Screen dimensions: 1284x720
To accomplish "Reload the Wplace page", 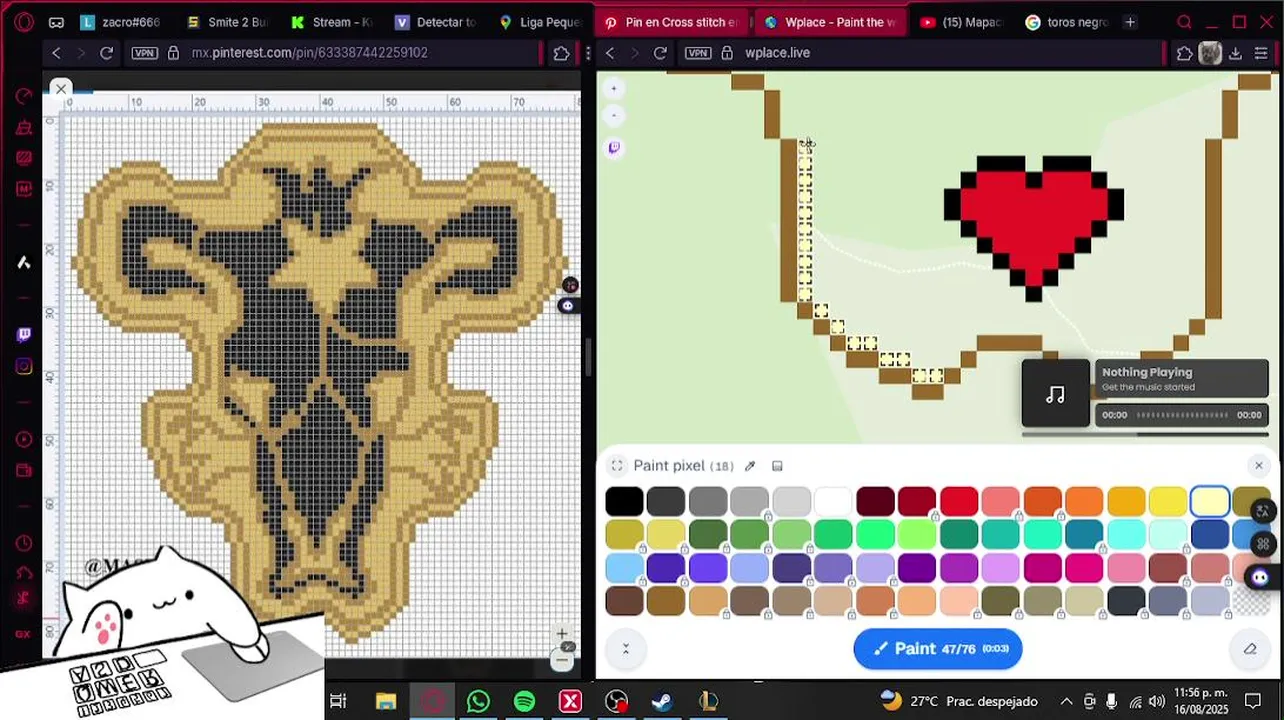I will (x=660, y=53).
